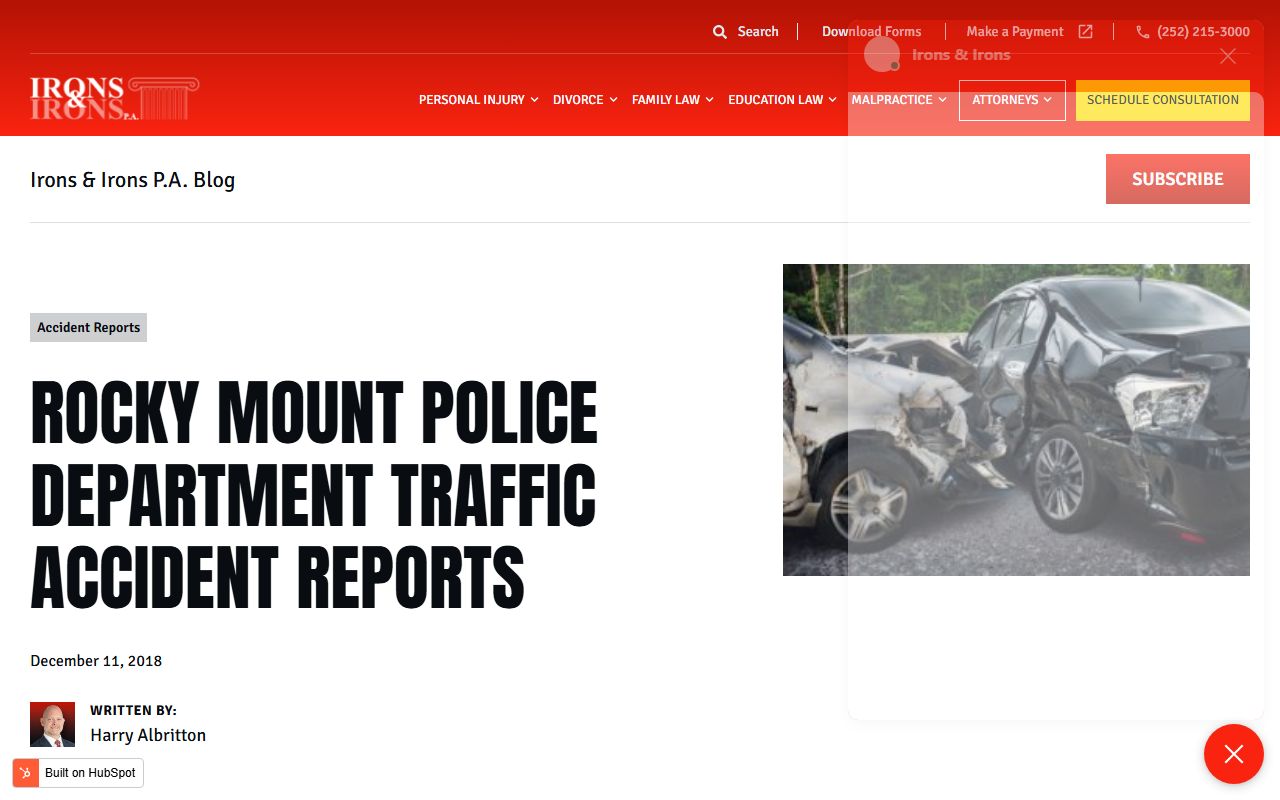1280x800 pixels.
Task: Open Divorce menu
Action: click(x=578, y=100)
